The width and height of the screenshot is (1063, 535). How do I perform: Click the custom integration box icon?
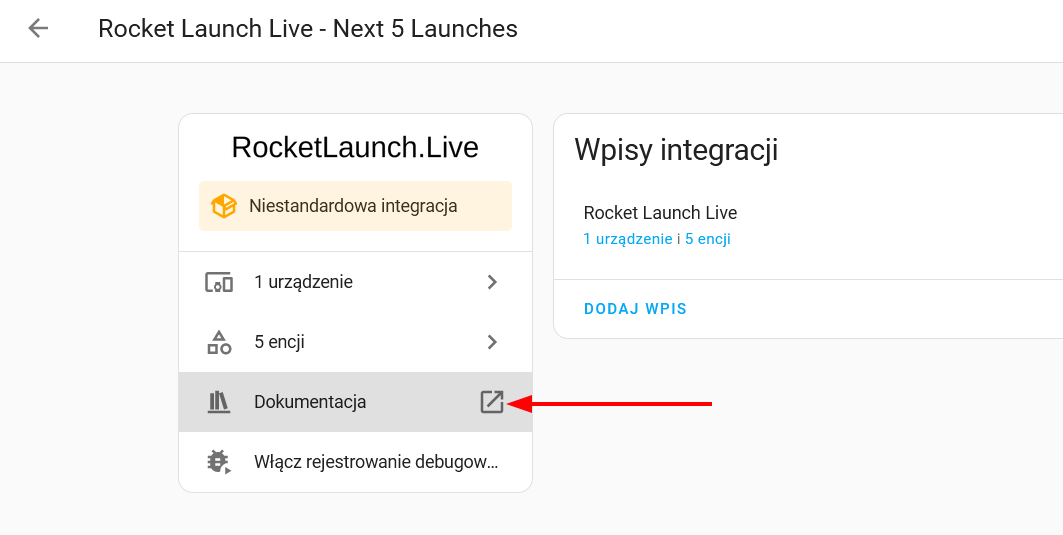[223, 205]
